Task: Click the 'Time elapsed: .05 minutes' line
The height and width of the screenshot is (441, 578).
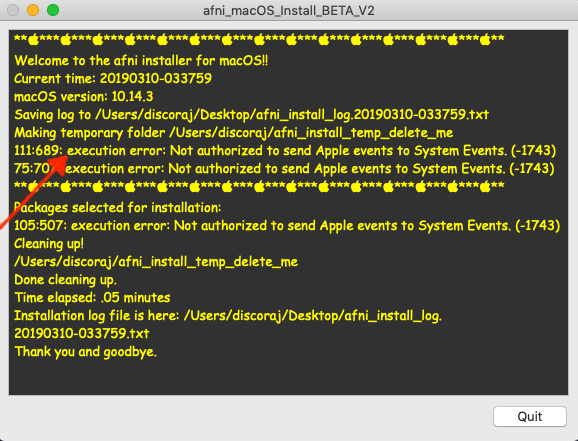Action: coord(92,297)
